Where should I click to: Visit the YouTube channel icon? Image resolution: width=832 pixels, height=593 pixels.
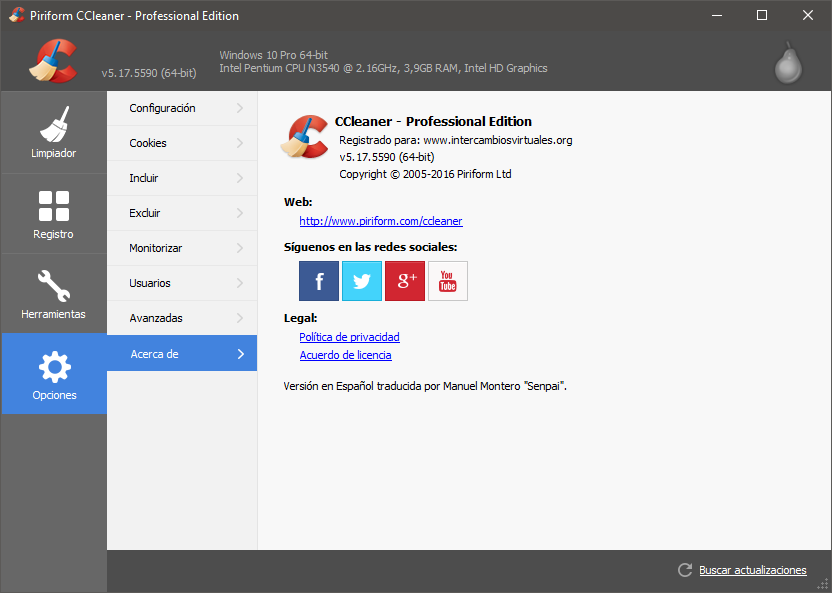tap(448, 281)
